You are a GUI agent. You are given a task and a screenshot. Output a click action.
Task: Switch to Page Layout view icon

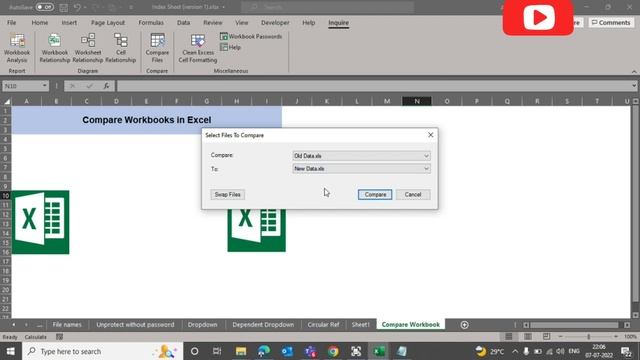(528, 337)
